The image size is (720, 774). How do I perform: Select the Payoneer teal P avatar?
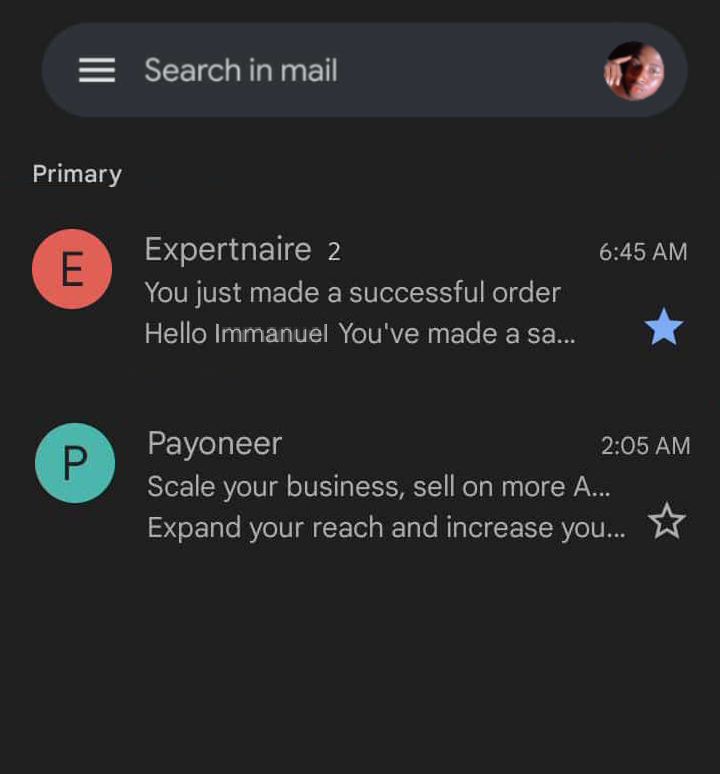click(x=75, y=463)
